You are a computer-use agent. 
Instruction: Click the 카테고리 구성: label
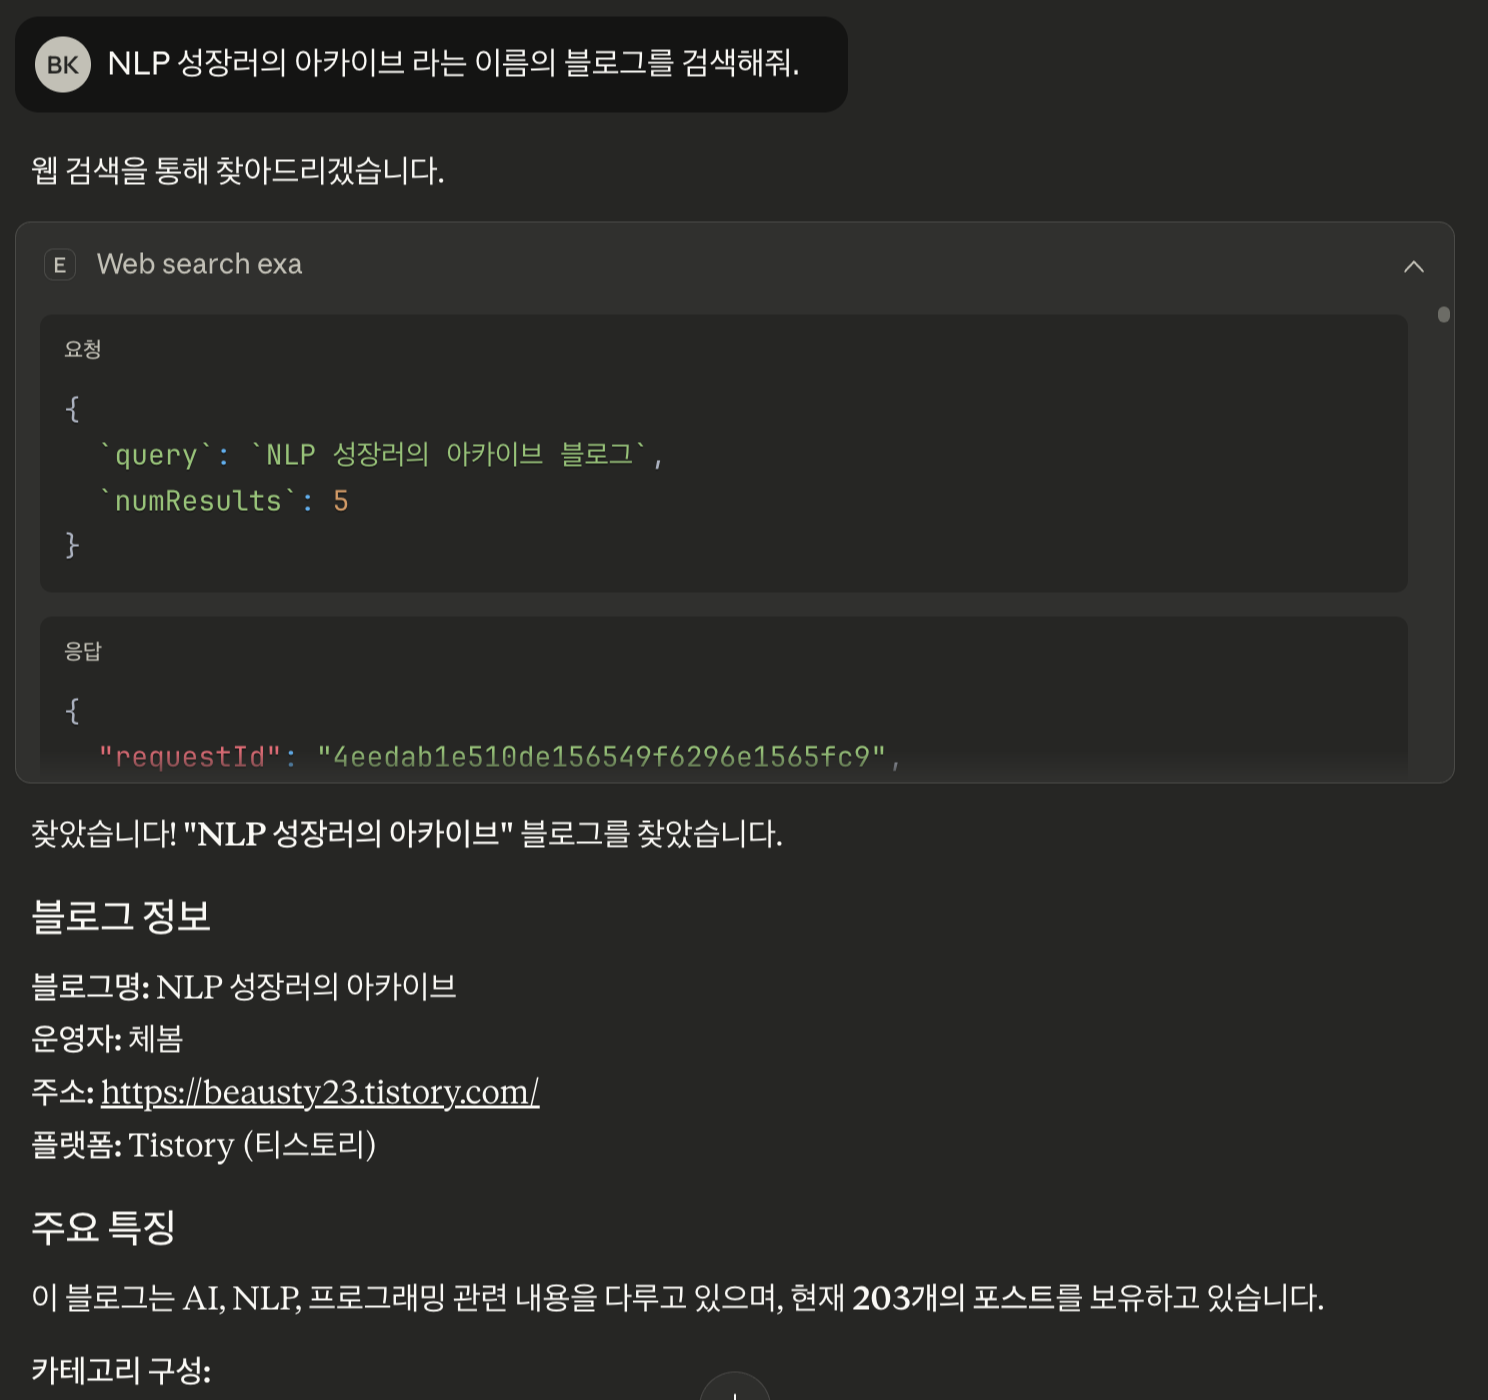pyautogui.click(x=121, y=1370)
